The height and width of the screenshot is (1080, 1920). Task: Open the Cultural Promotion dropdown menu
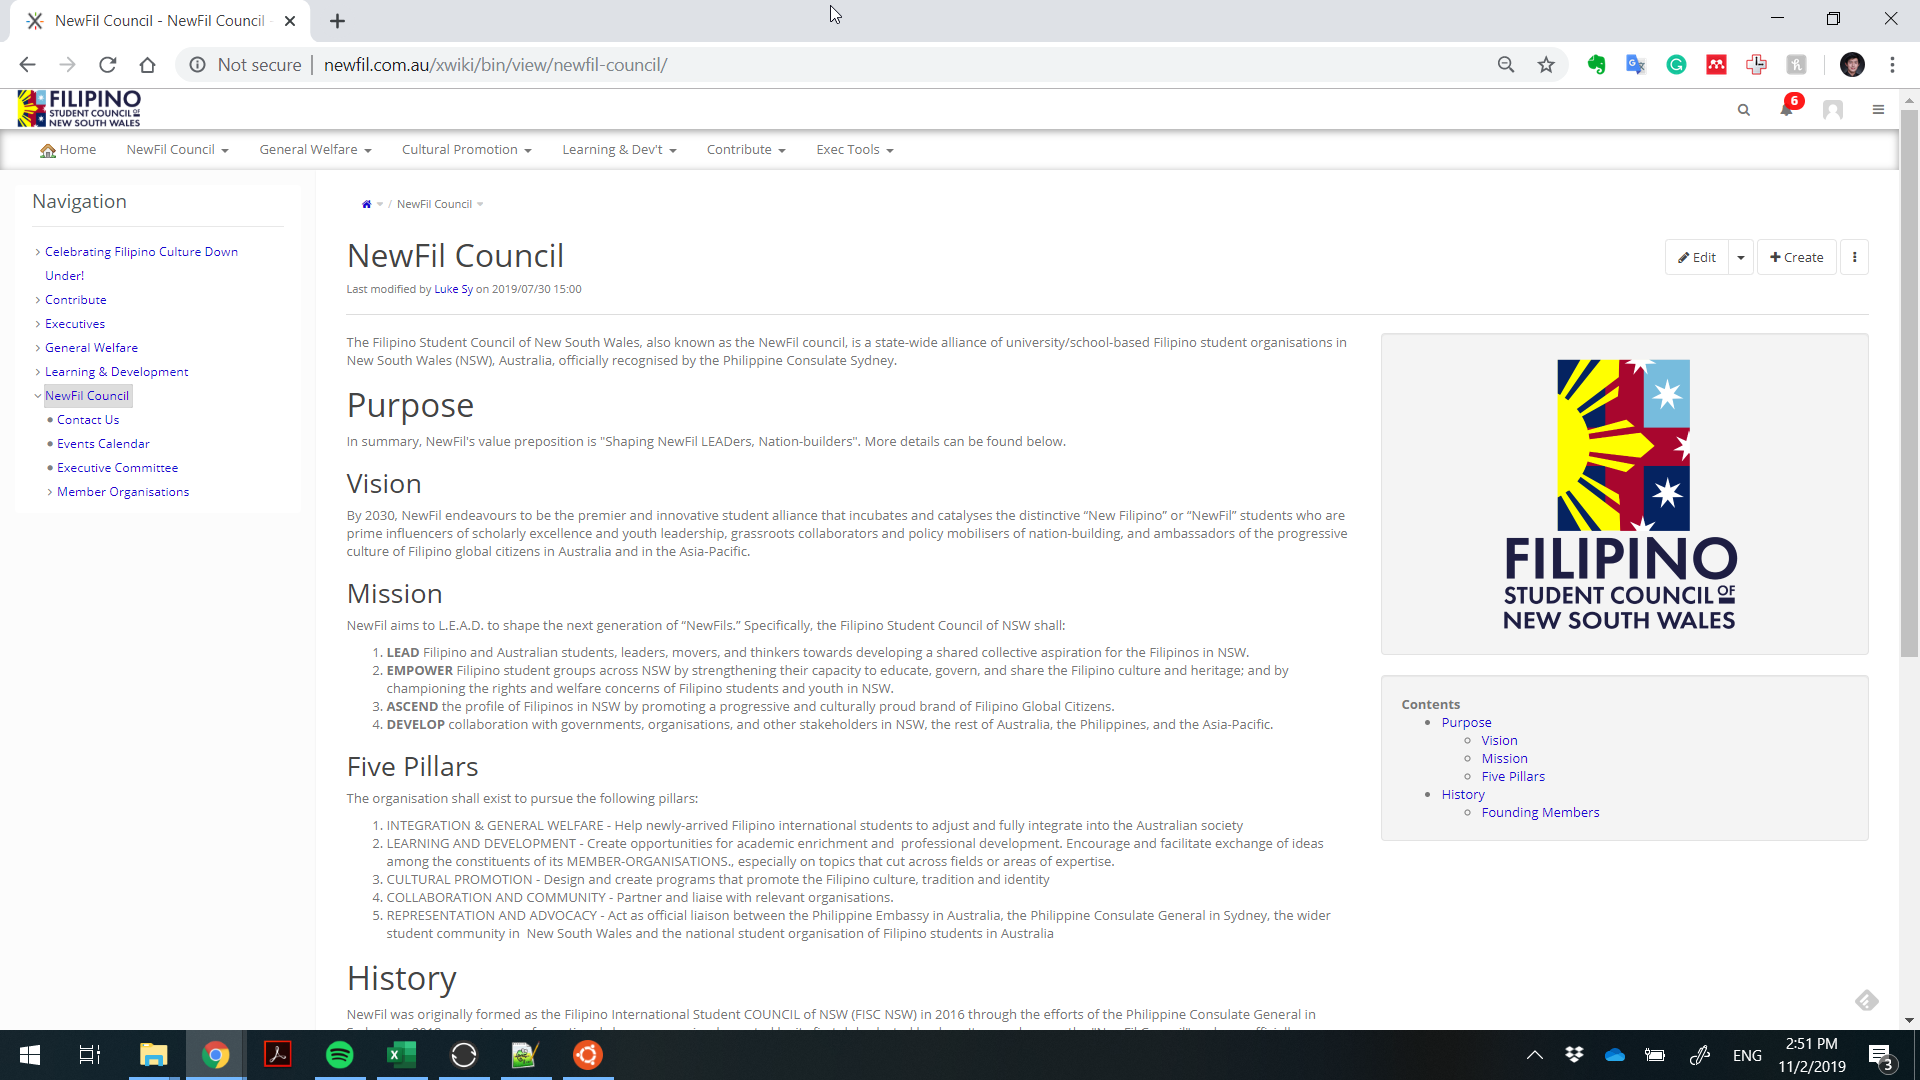[466, 150]
